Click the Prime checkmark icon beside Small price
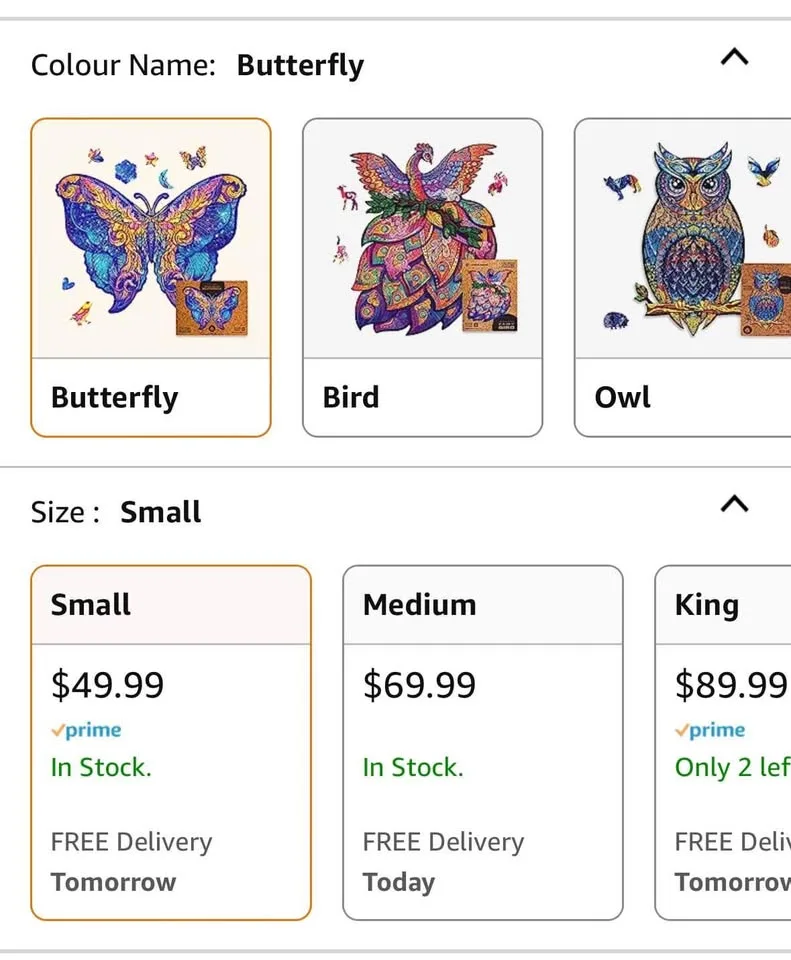Image resolution: width=791 pixels, height=960 pixels. [x=60, y=730]
